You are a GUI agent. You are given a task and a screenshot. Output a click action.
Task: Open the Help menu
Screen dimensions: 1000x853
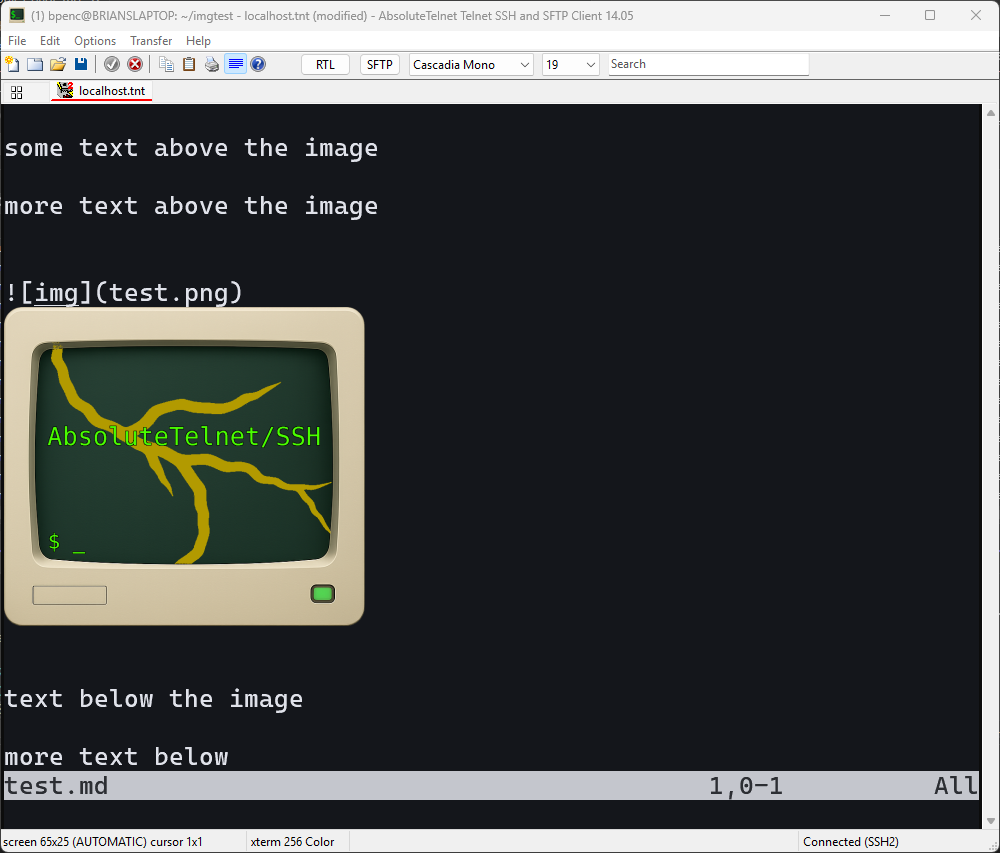(x=198, y=41)
